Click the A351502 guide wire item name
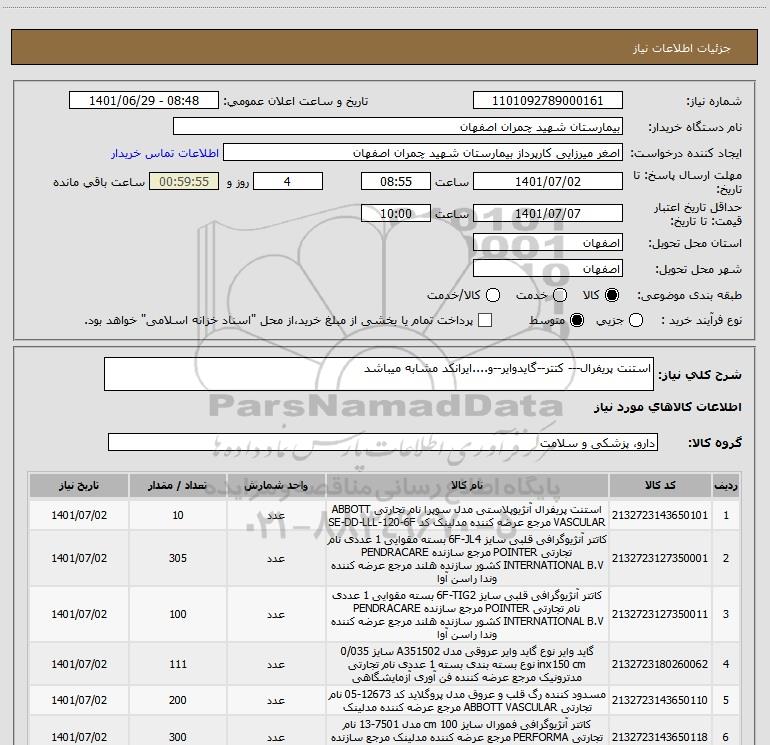The width and height of the screenshot is (770, 745). coord(467,664)
